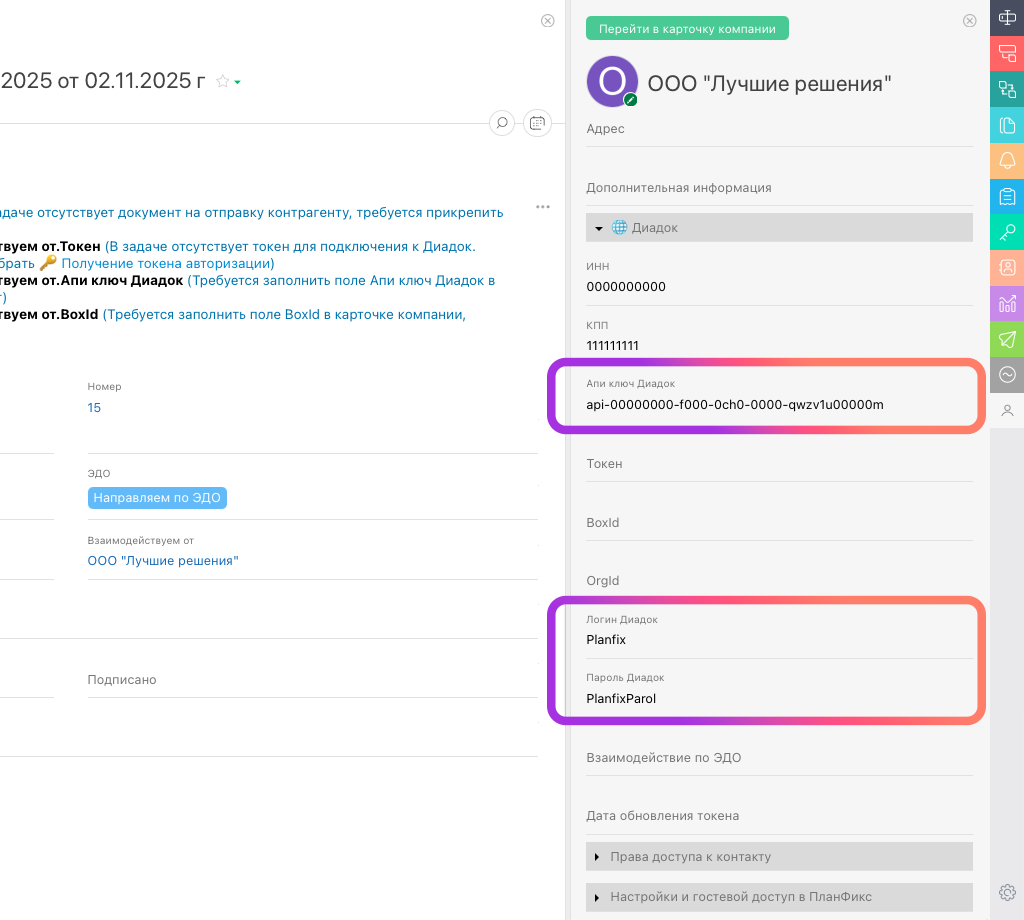1024x920 pixels.
Task: Open the bell notifications icon in sidebar
Action: 1007,160
